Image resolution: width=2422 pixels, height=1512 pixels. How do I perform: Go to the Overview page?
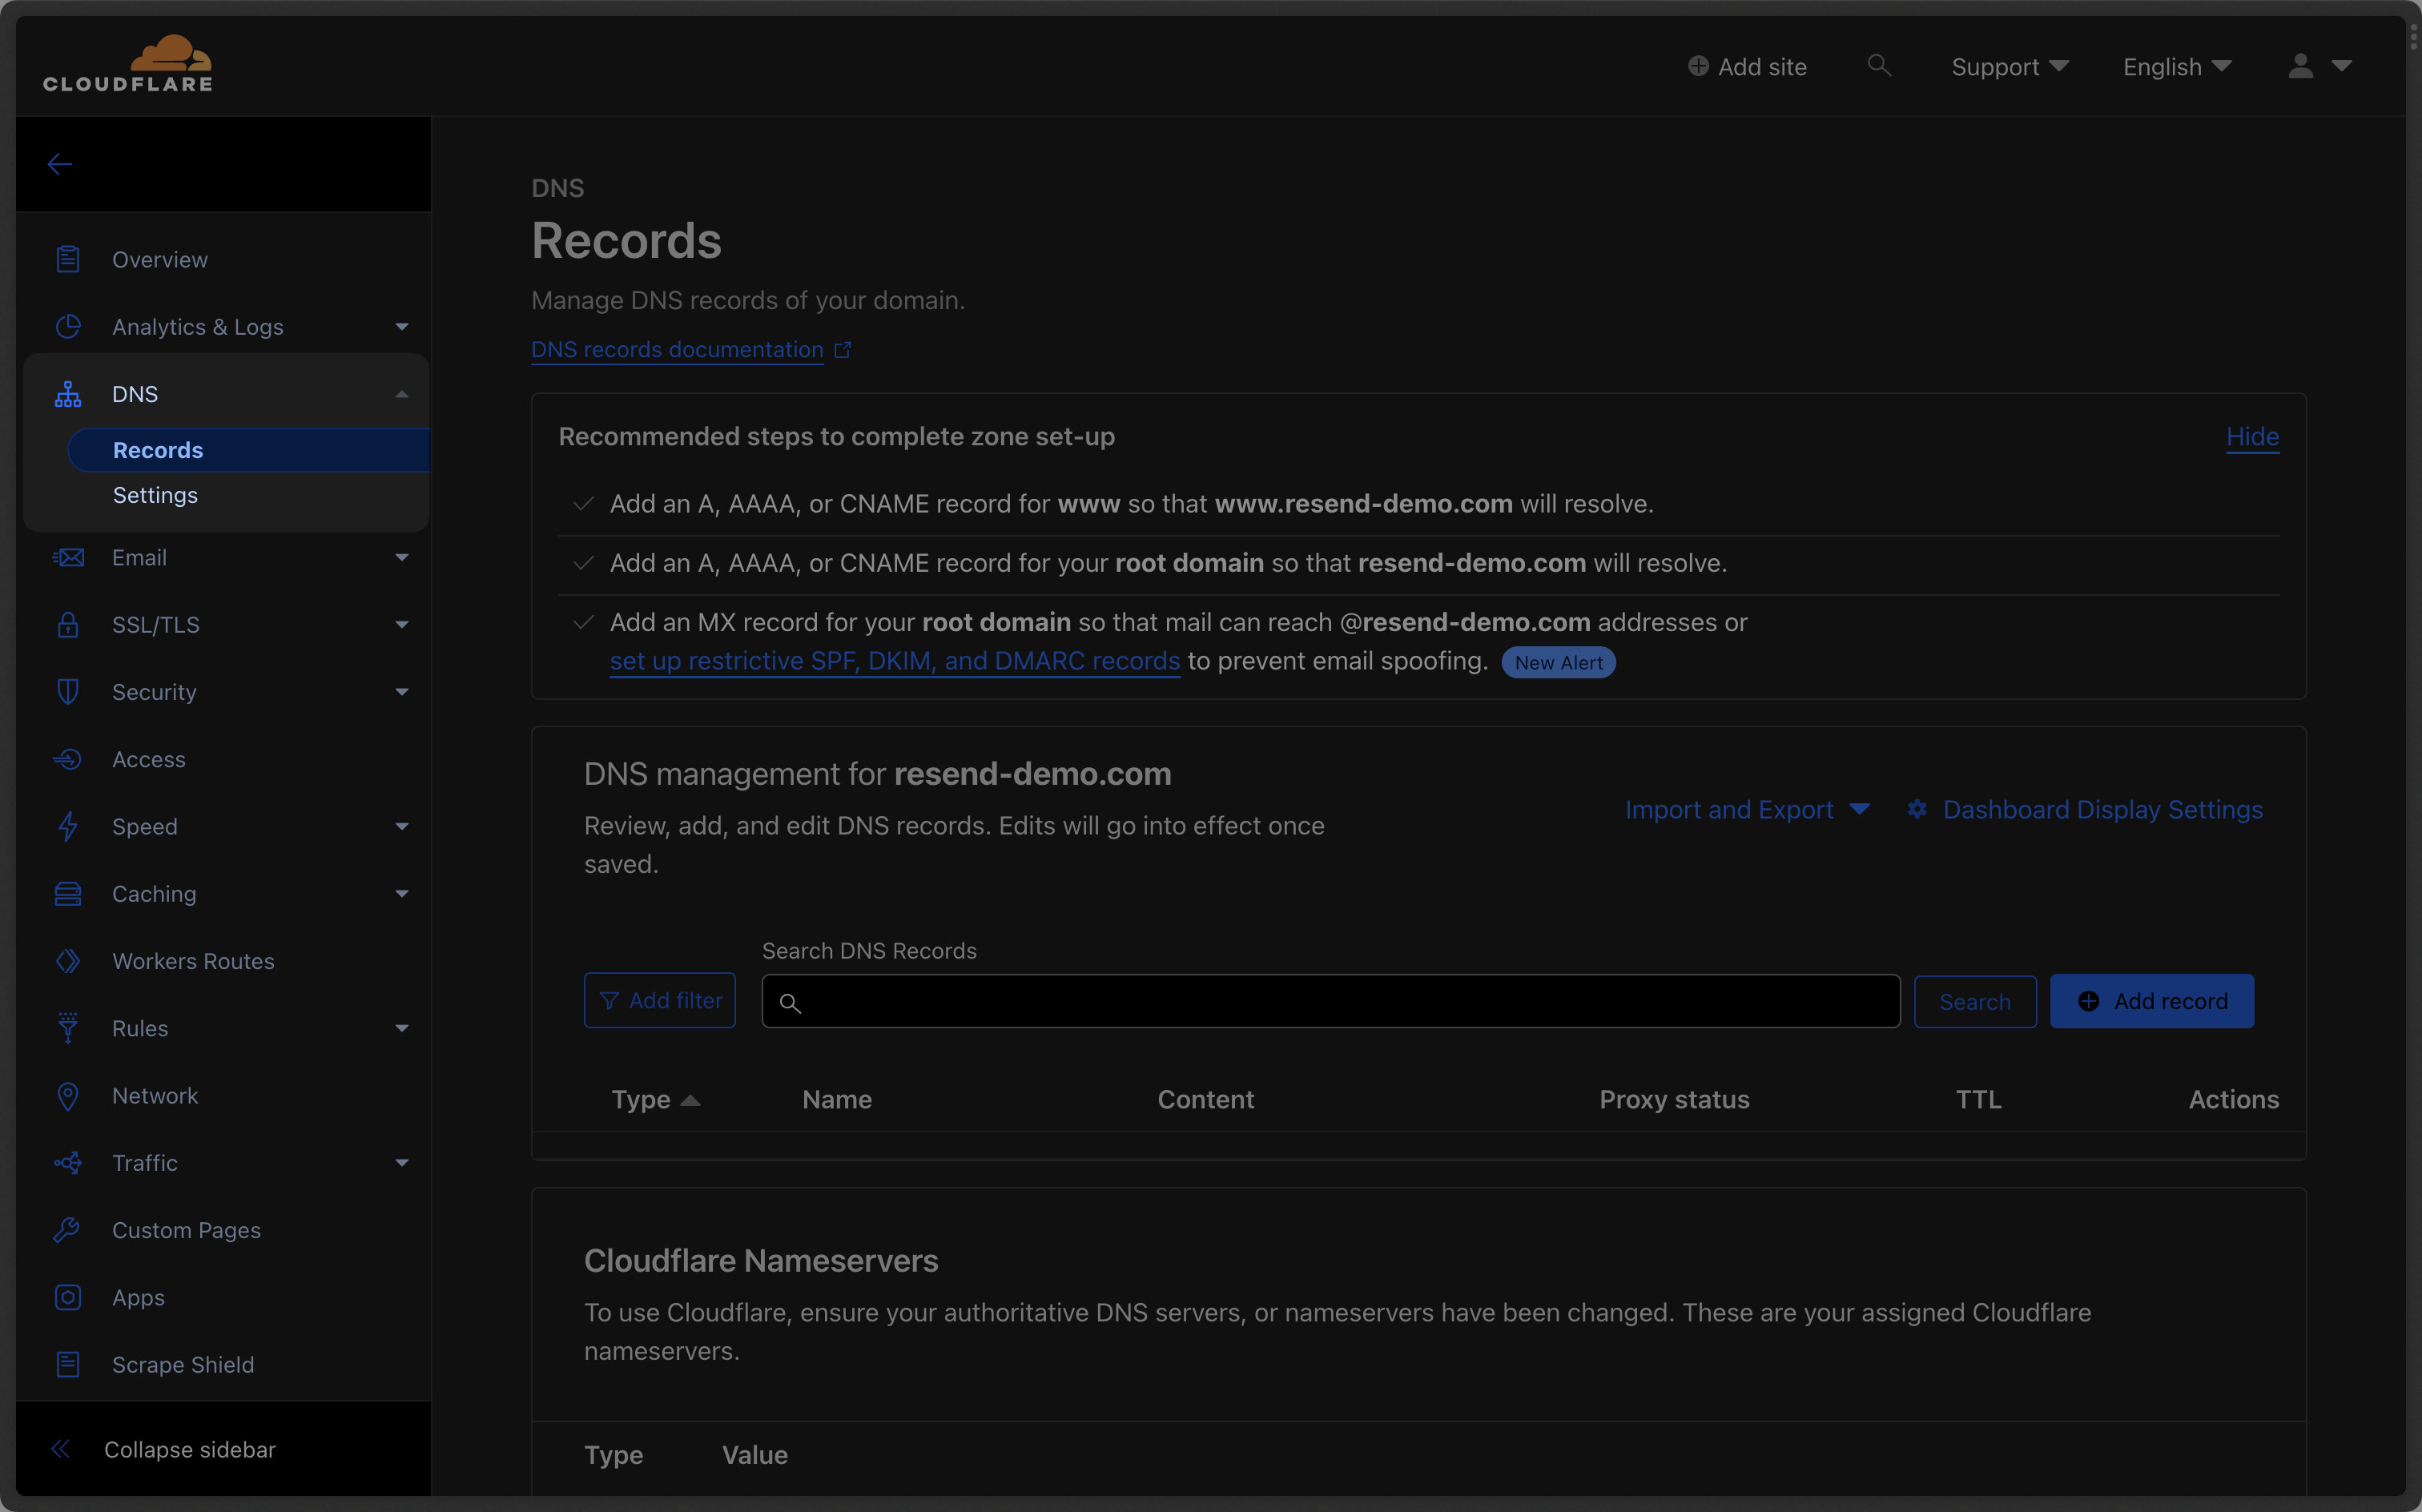pyautogui.click(x=160, y=259)
